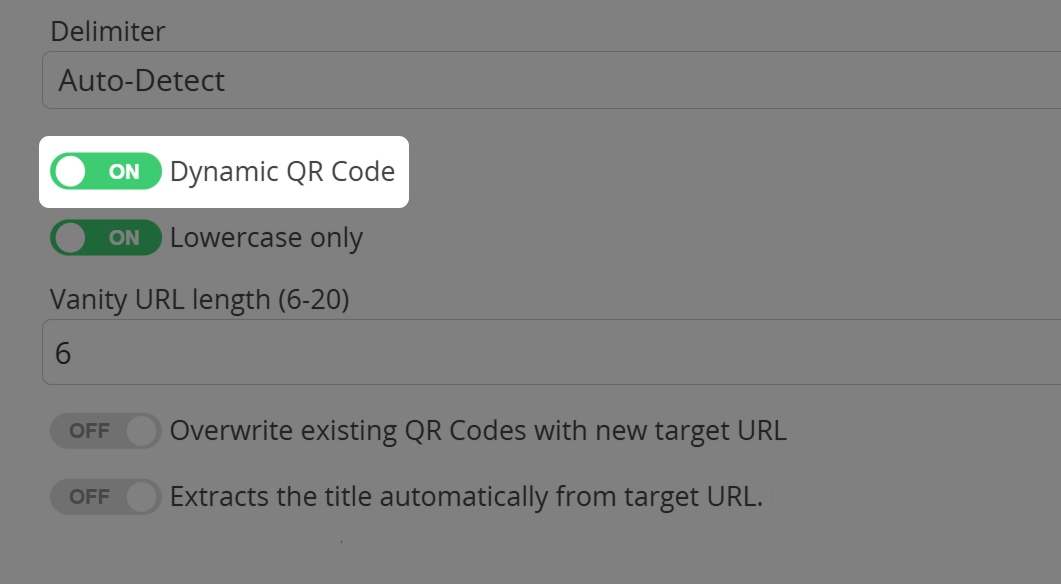Click the Auto-Detect value in Delimiter
The height and width of the screenshot is (584, 1061).
pos(142,80)
